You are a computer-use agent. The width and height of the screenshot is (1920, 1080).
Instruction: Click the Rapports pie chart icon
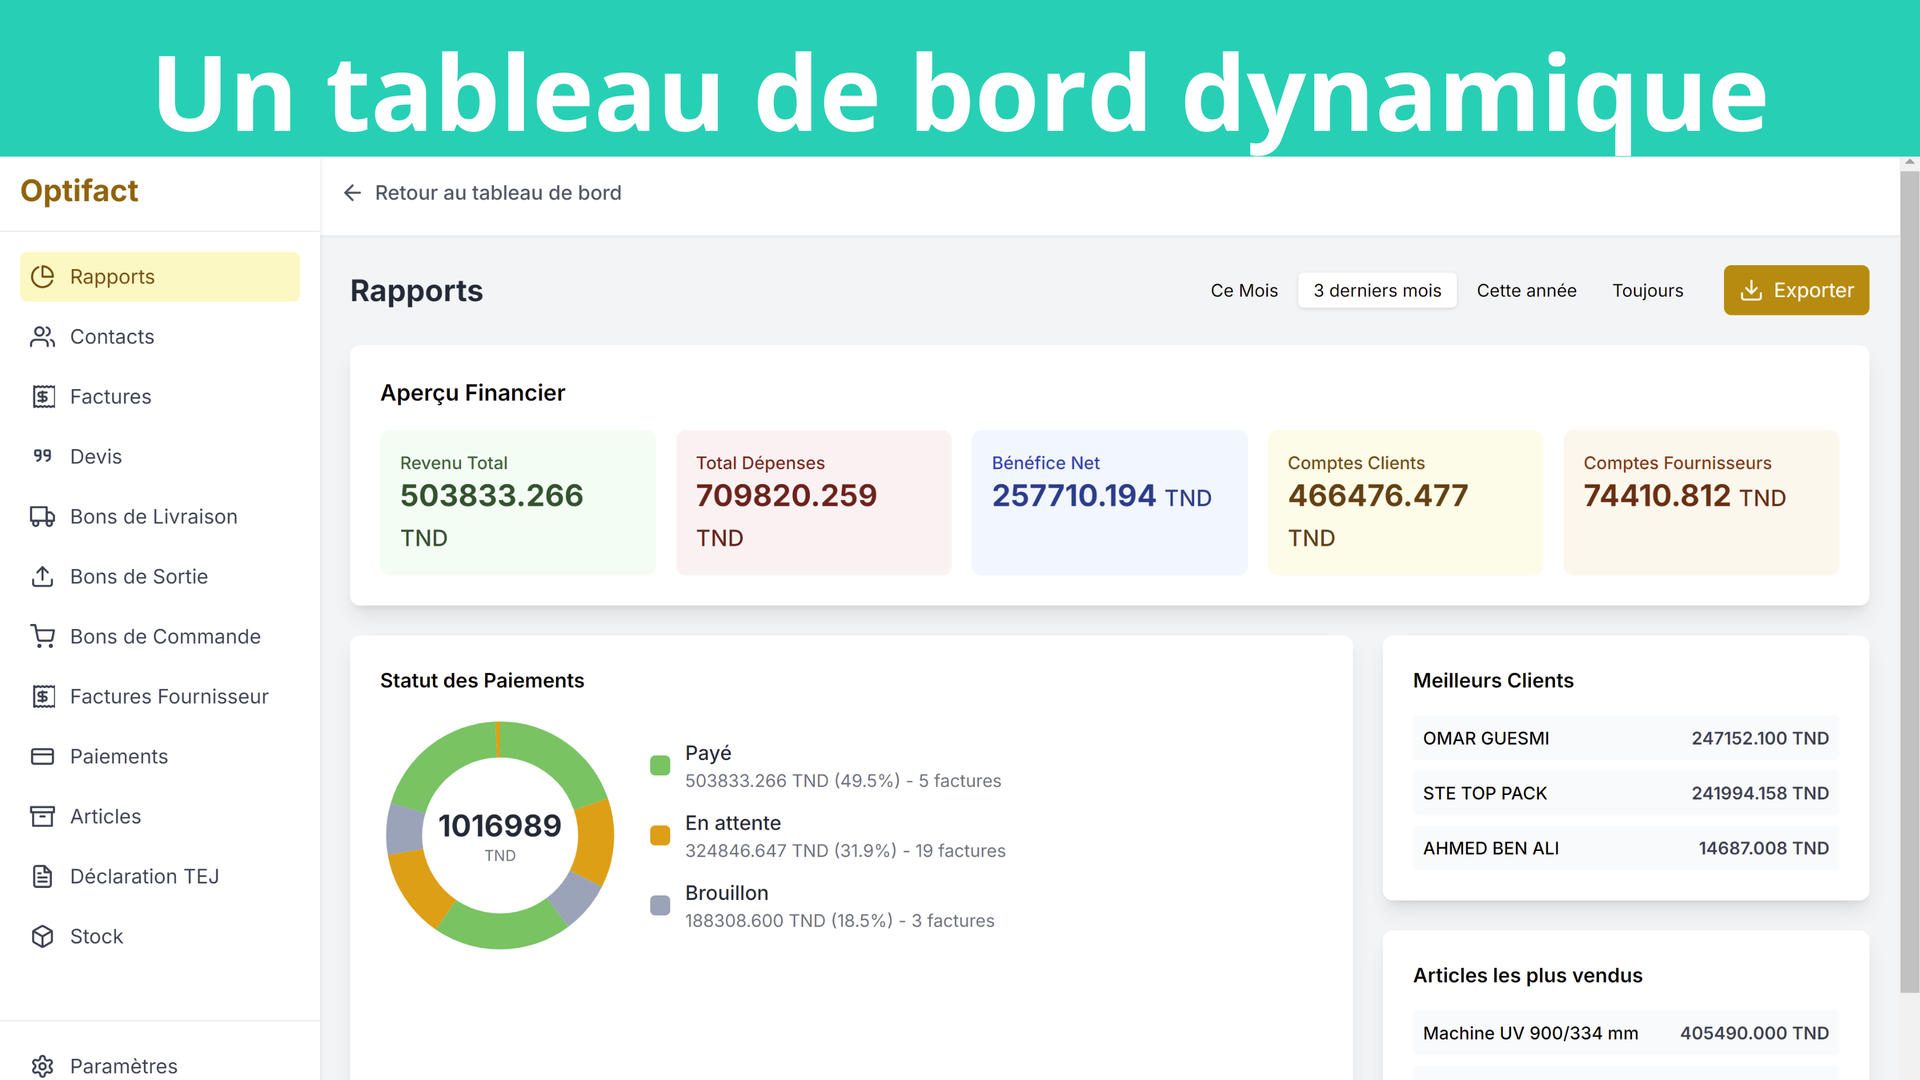click(42, 277)
